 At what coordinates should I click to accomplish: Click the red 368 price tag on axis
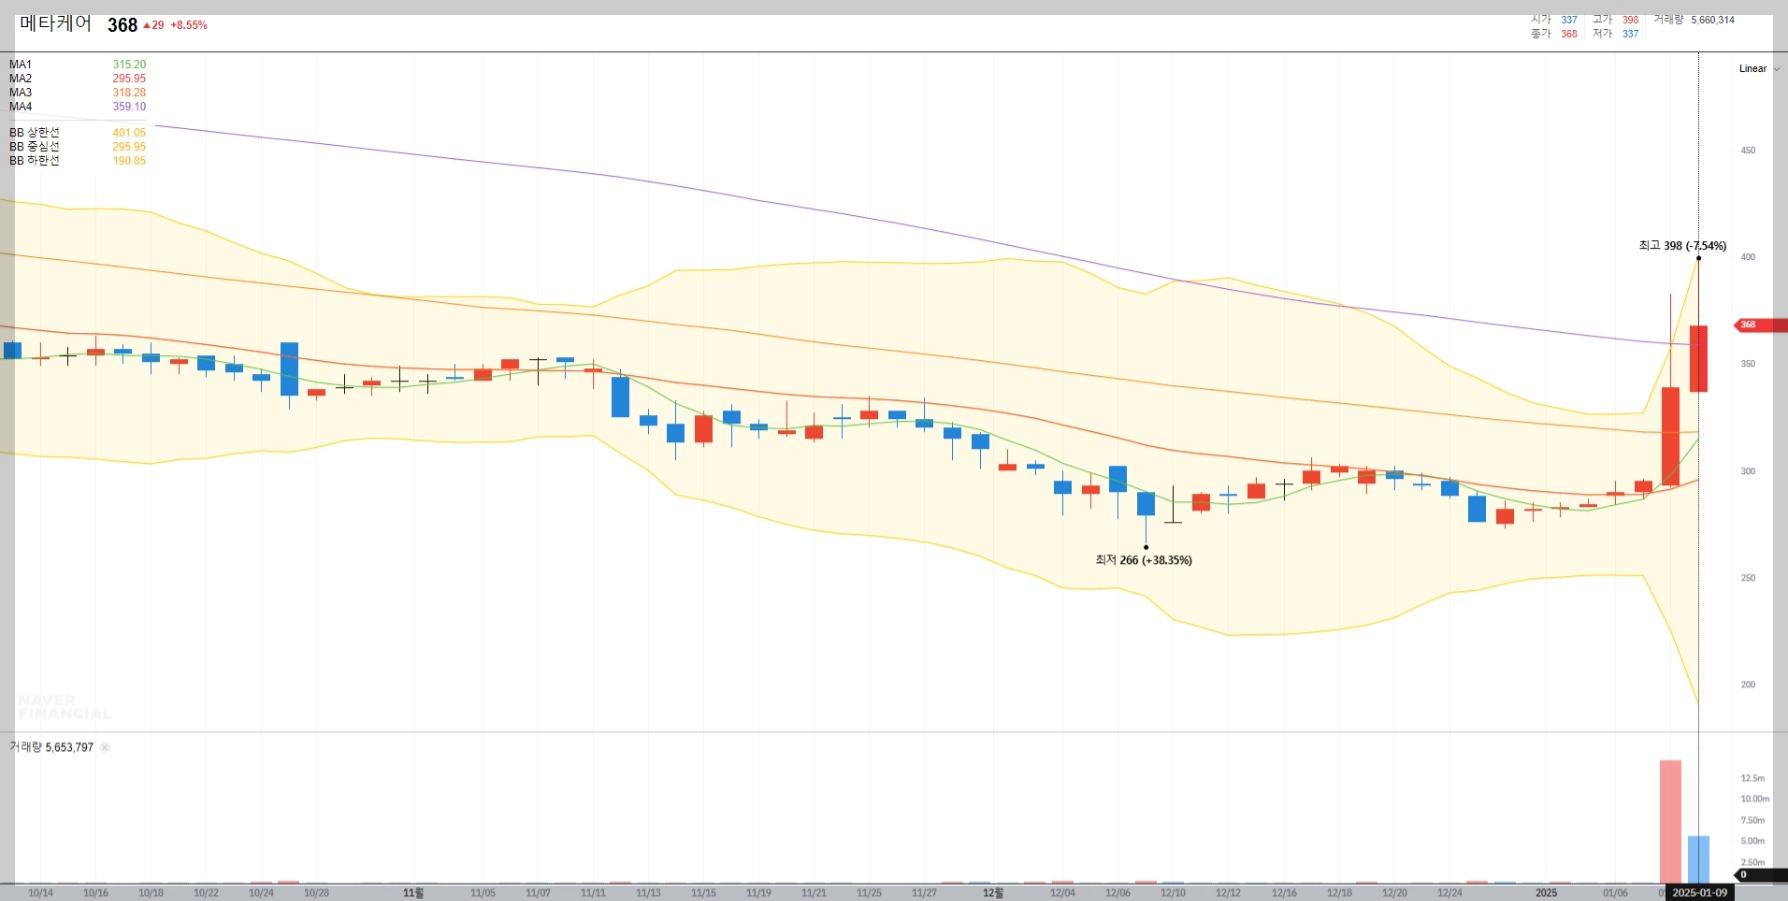(1761, 325)
